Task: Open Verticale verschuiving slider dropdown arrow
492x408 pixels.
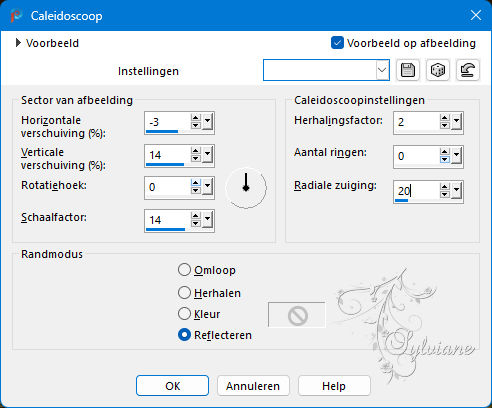Action: (208, 155)
